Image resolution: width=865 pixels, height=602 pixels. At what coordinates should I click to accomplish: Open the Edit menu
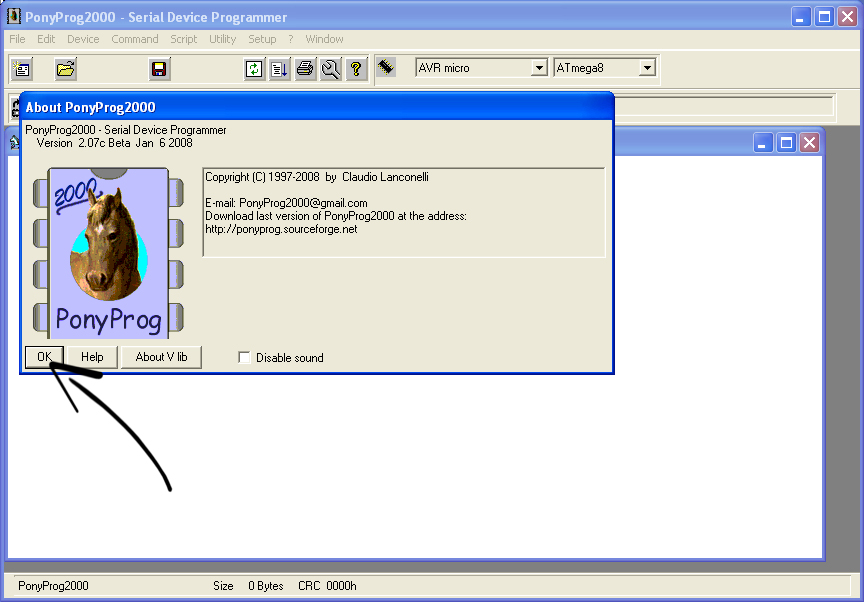click(x=46, y=39)
